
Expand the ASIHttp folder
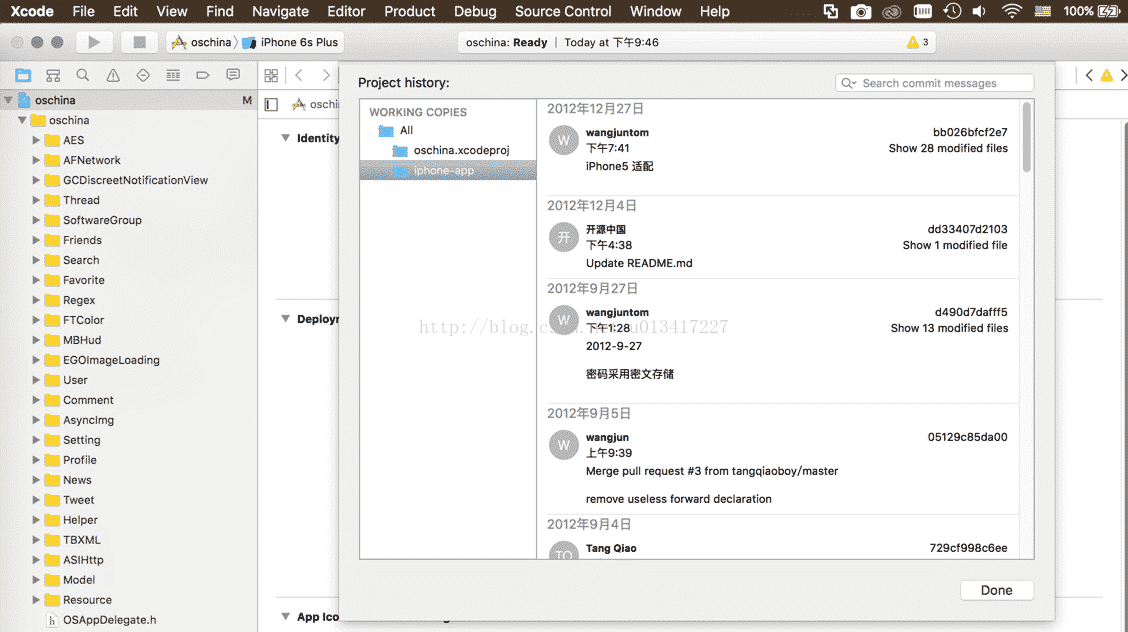36,560
